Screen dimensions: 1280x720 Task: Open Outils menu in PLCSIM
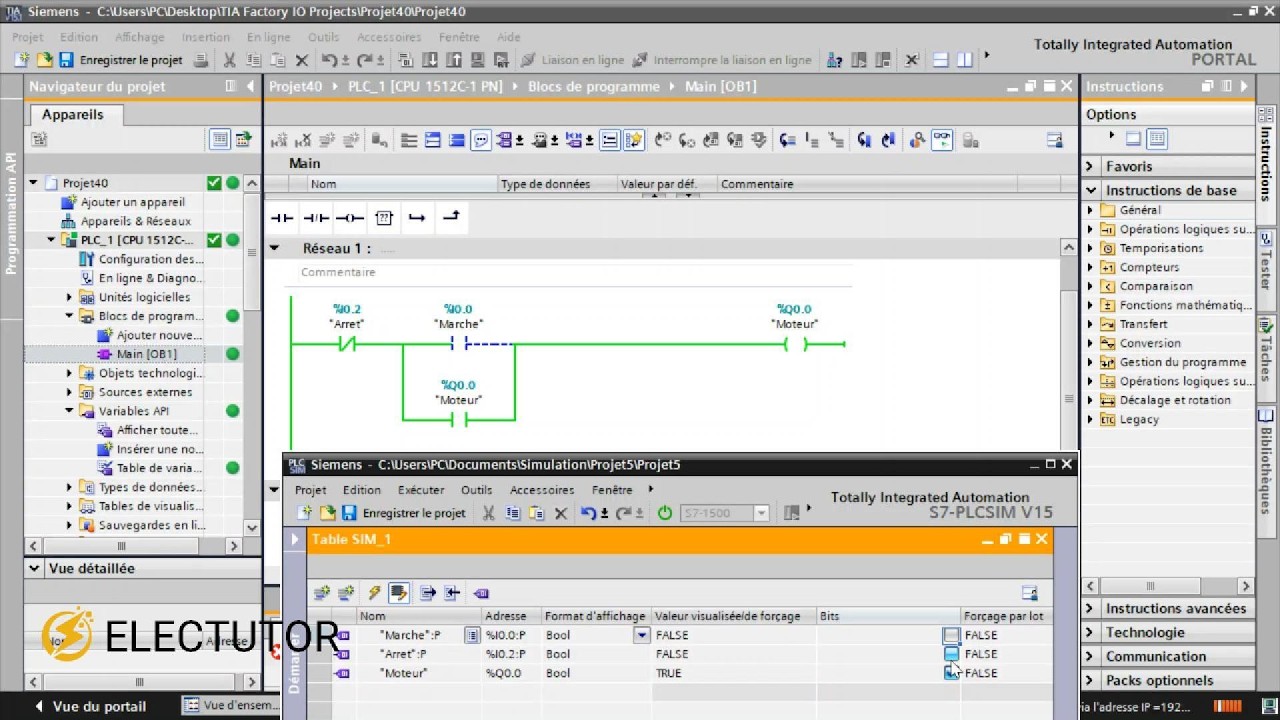pyautogui.click(x=476, y=490)
